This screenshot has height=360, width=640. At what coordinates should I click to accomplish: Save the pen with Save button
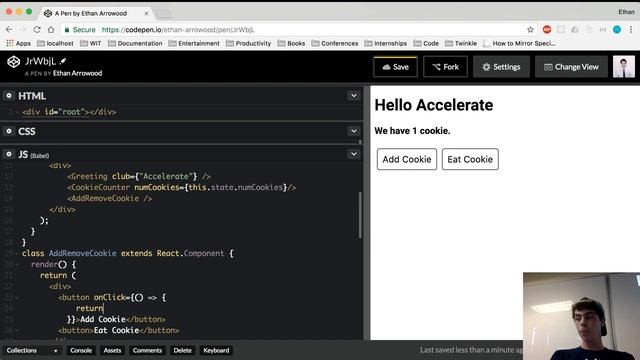point(395,67)
